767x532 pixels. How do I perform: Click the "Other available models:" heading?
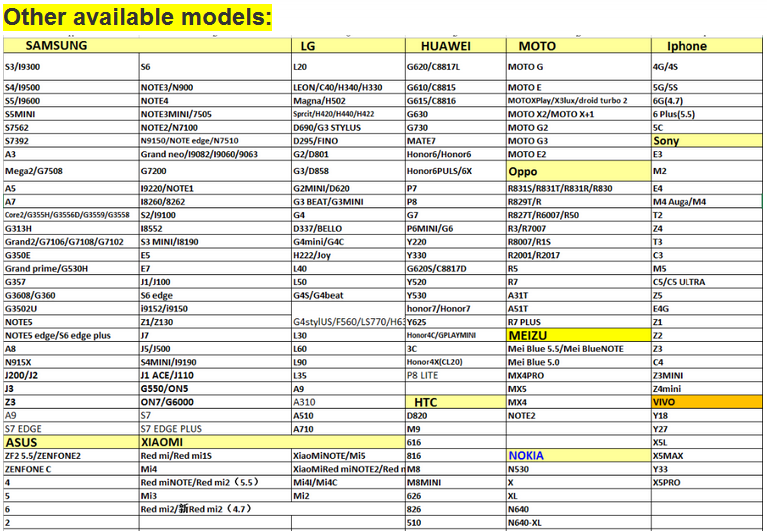coord(137,17)
